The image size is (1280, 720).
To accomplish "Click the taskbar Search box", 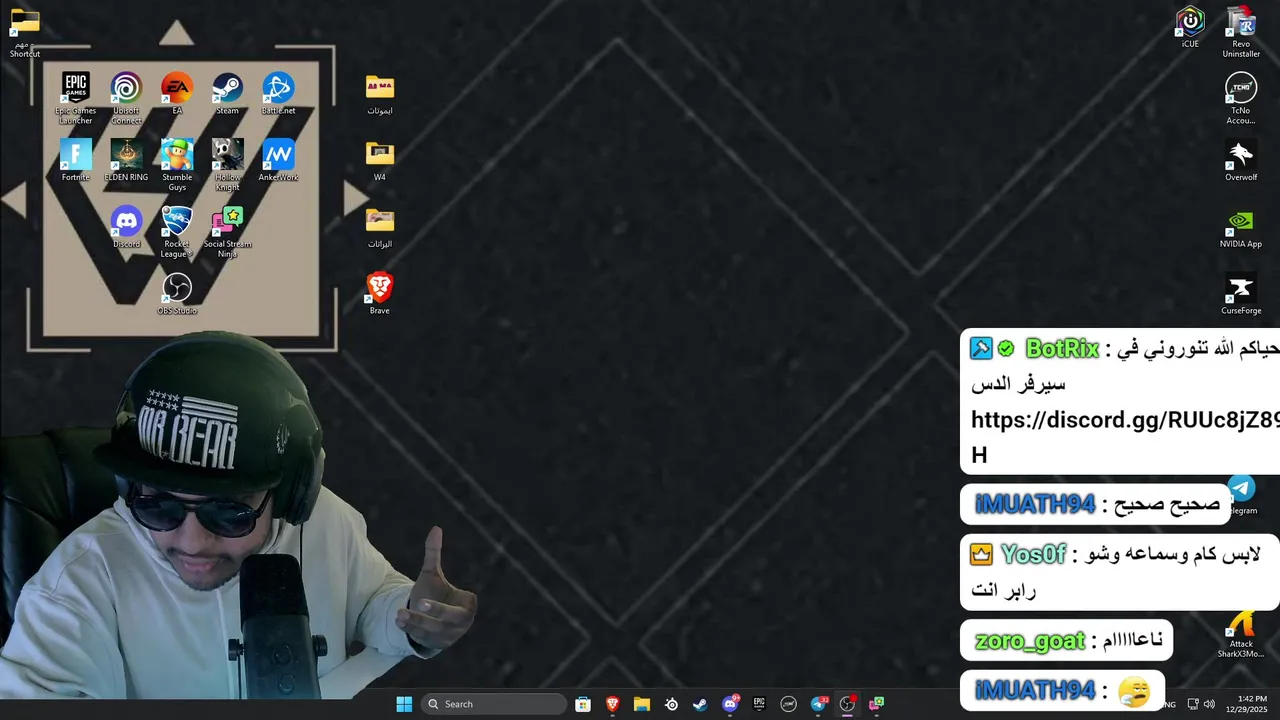I will point(493,704).
